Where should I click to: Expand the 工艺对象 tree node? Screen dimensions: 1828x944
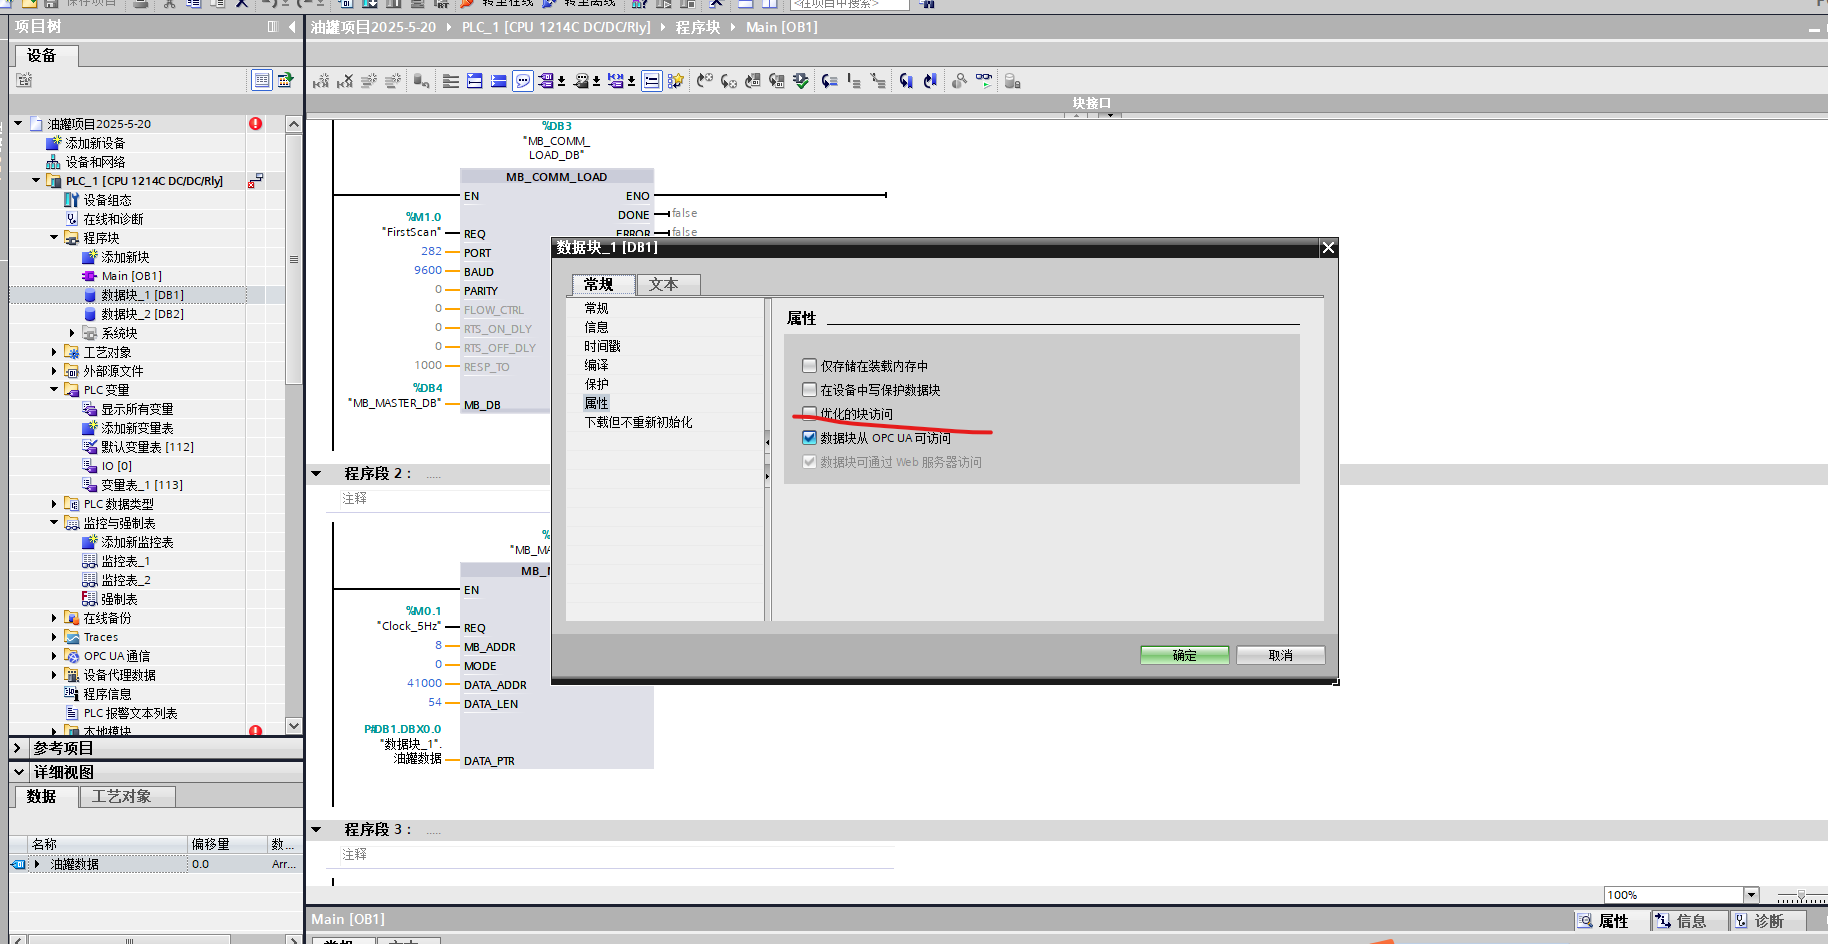54,351
